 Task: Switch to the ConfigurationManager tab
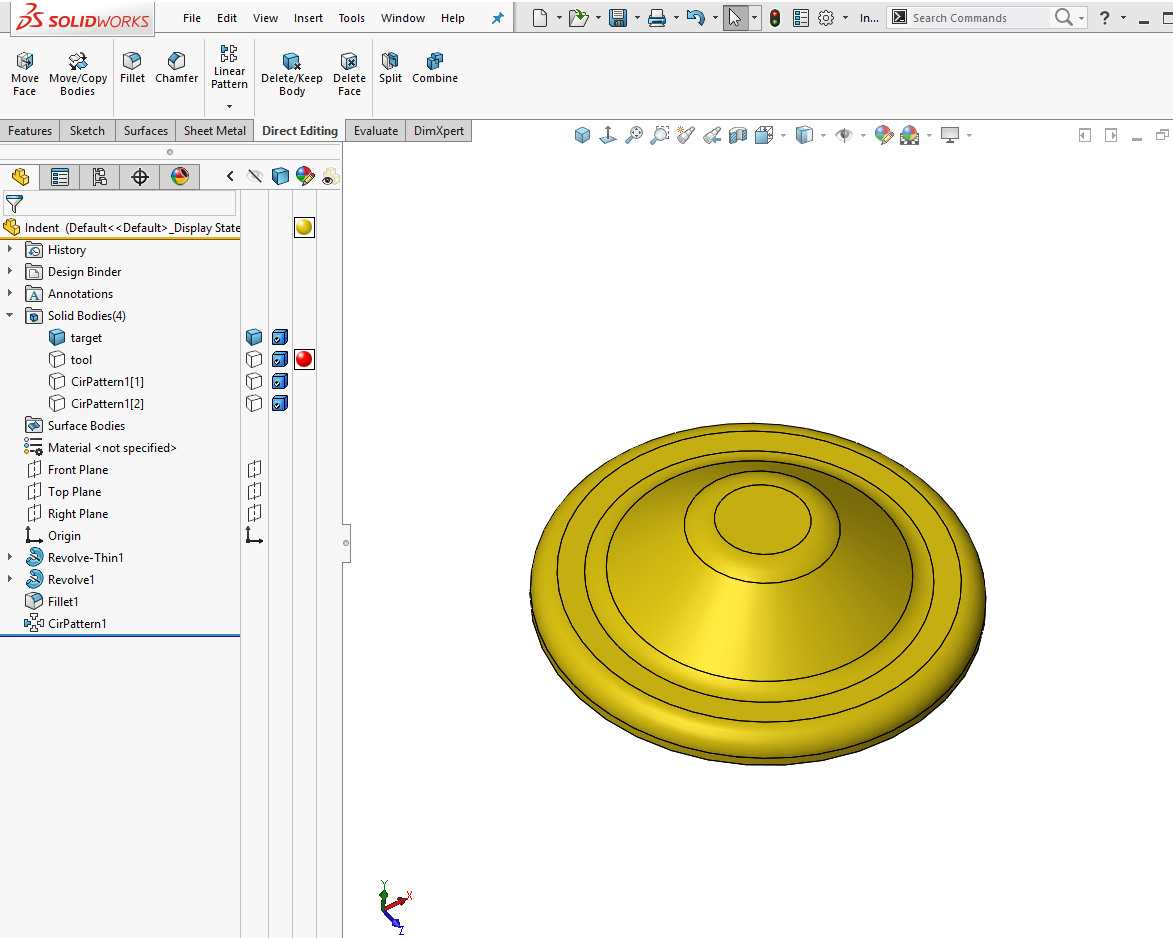[x=99, y=177]
